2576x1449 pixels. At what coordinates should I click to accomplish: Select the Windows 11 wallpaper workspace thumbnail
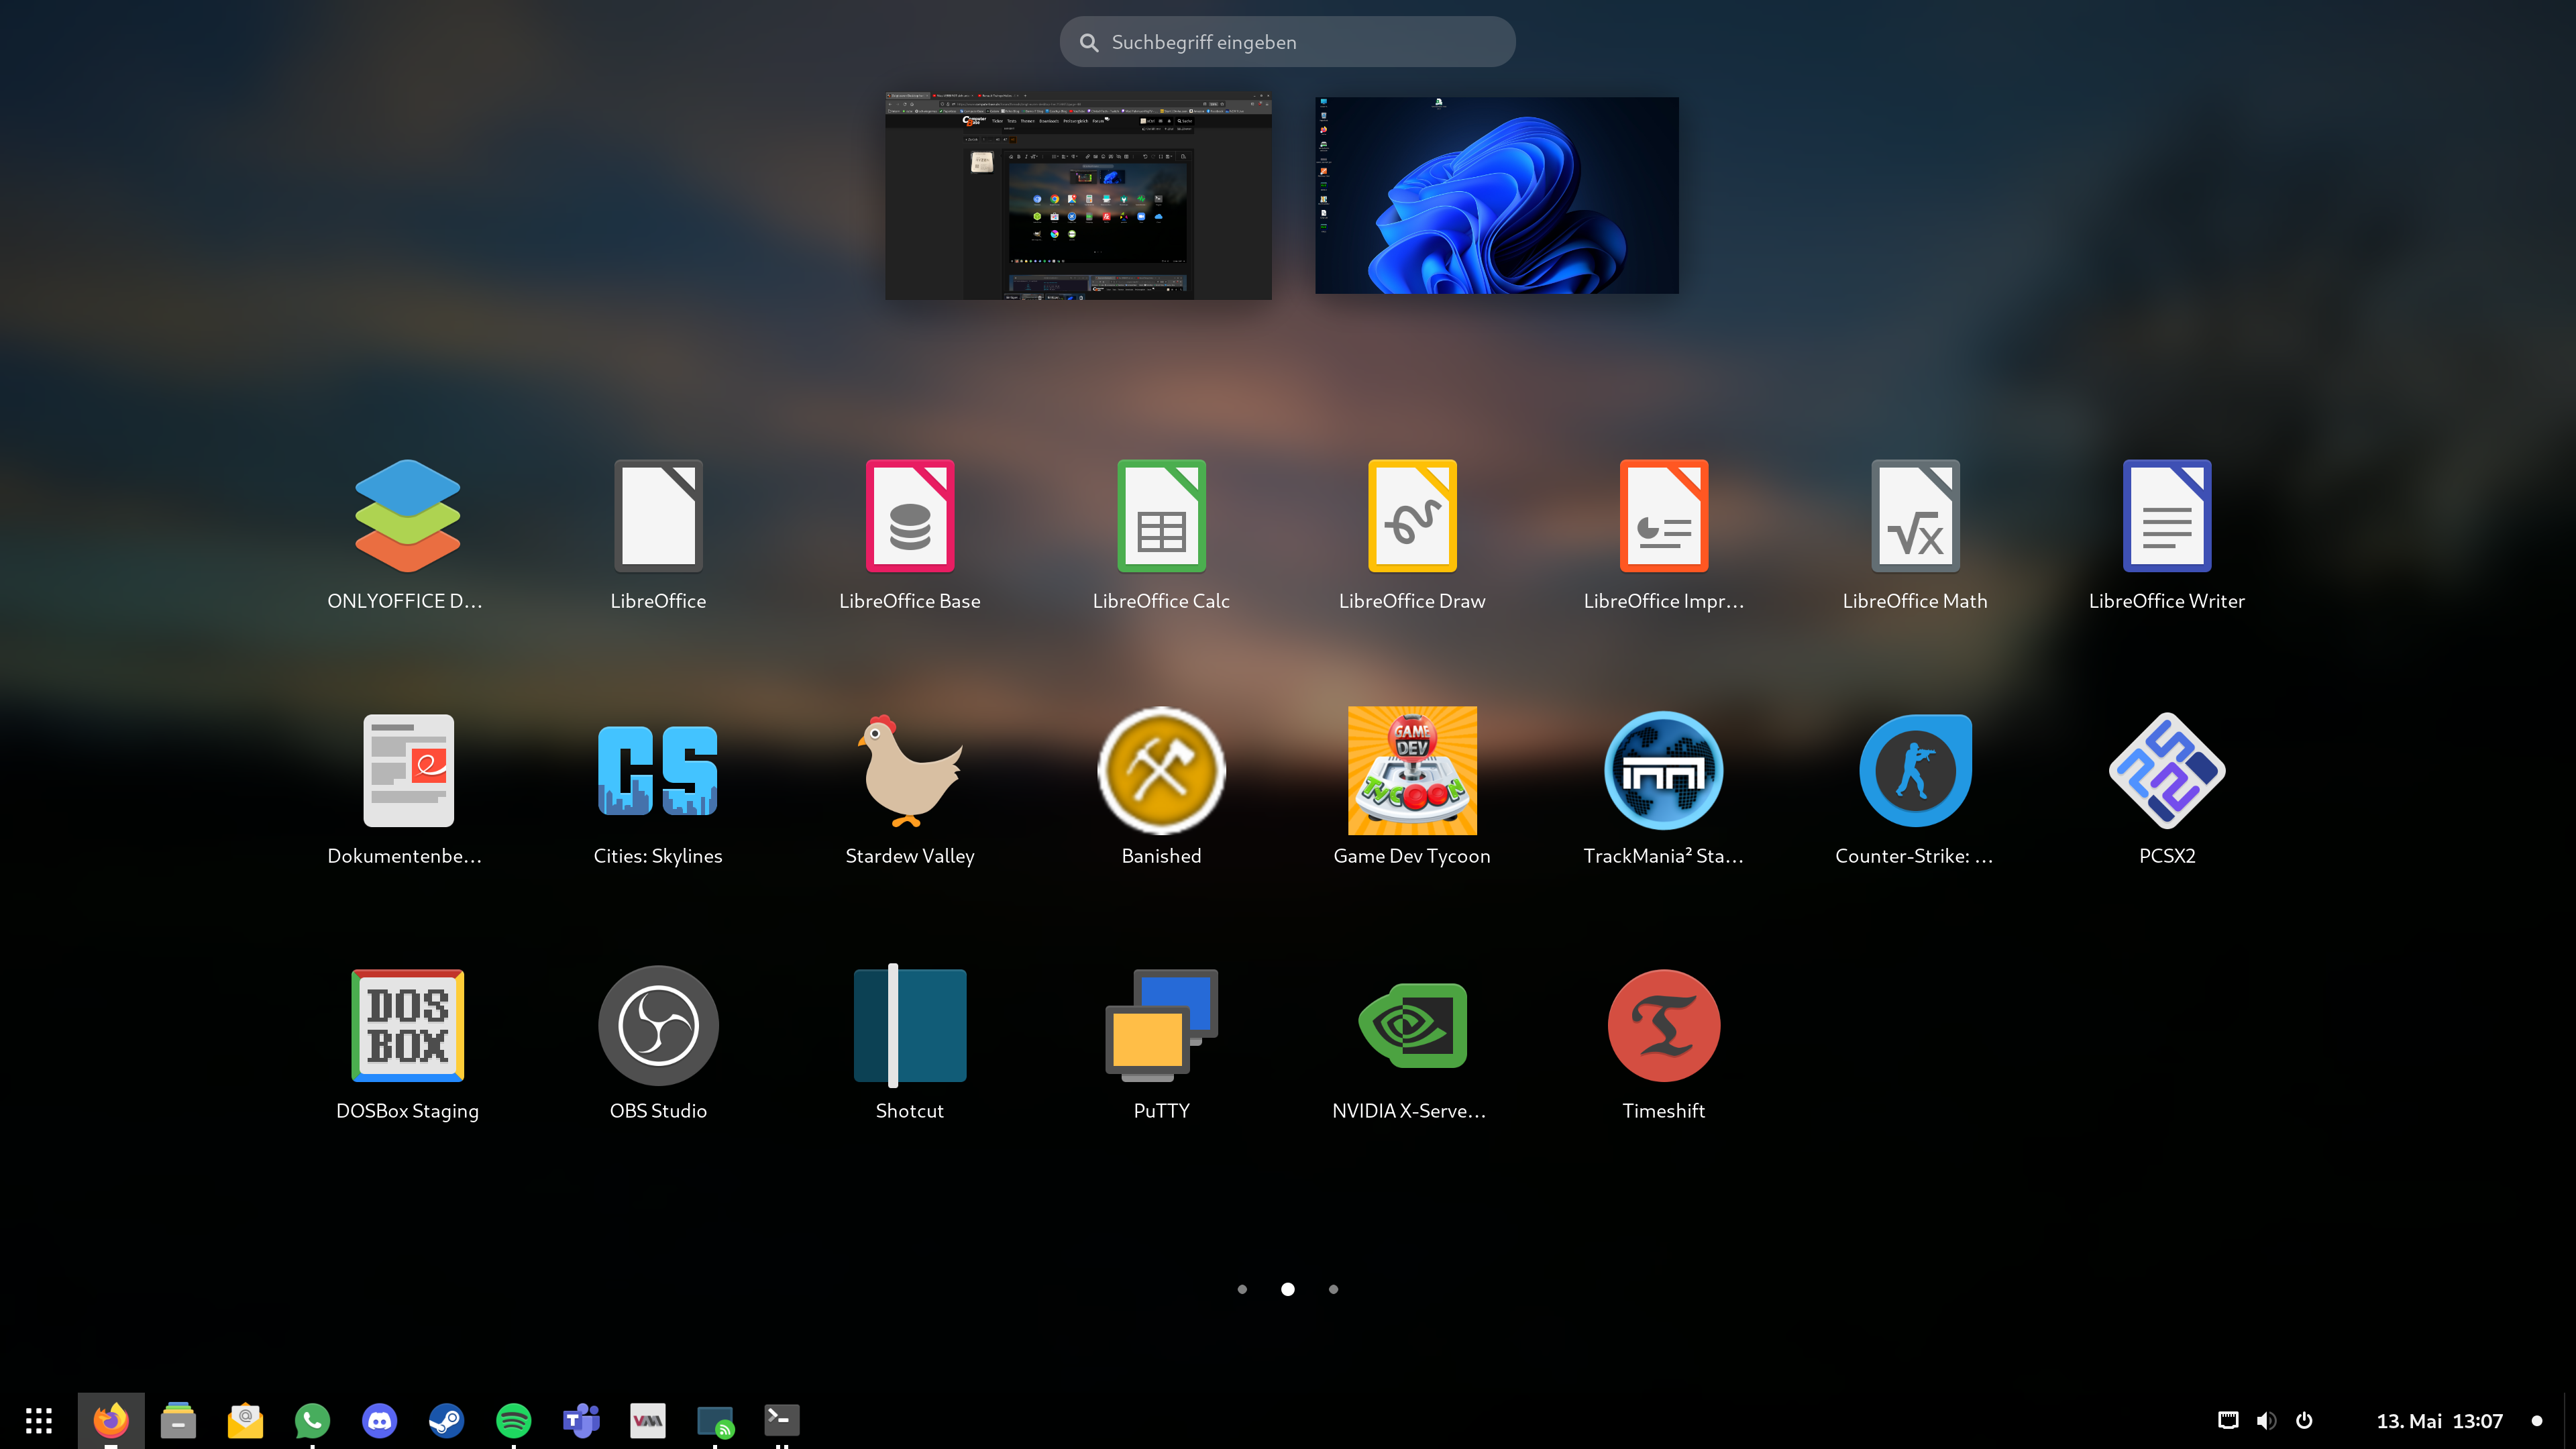tap(1496, 195)
